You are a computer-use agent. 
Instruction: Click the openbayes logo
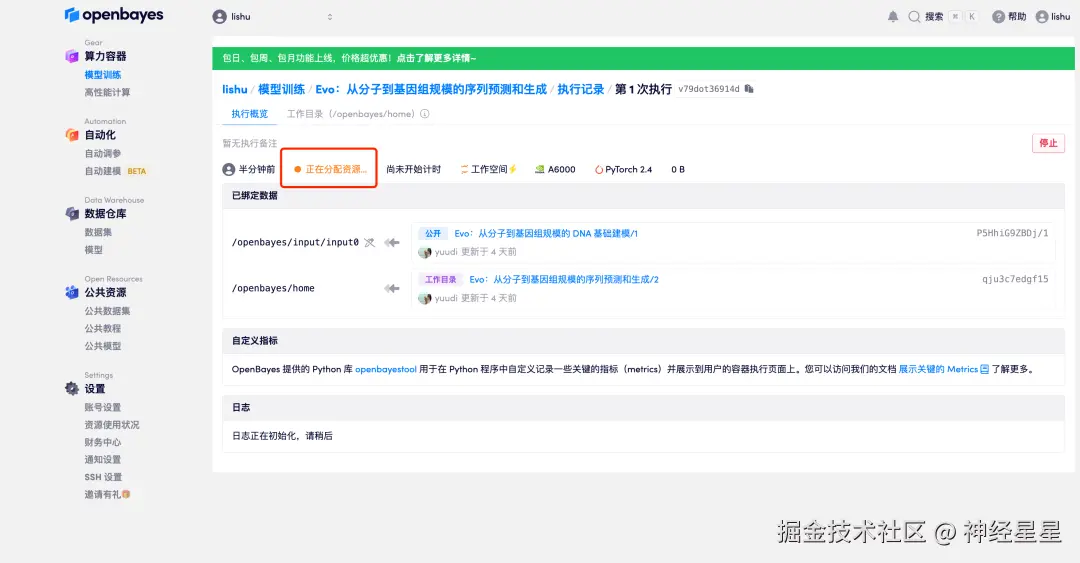pos(114,14)
